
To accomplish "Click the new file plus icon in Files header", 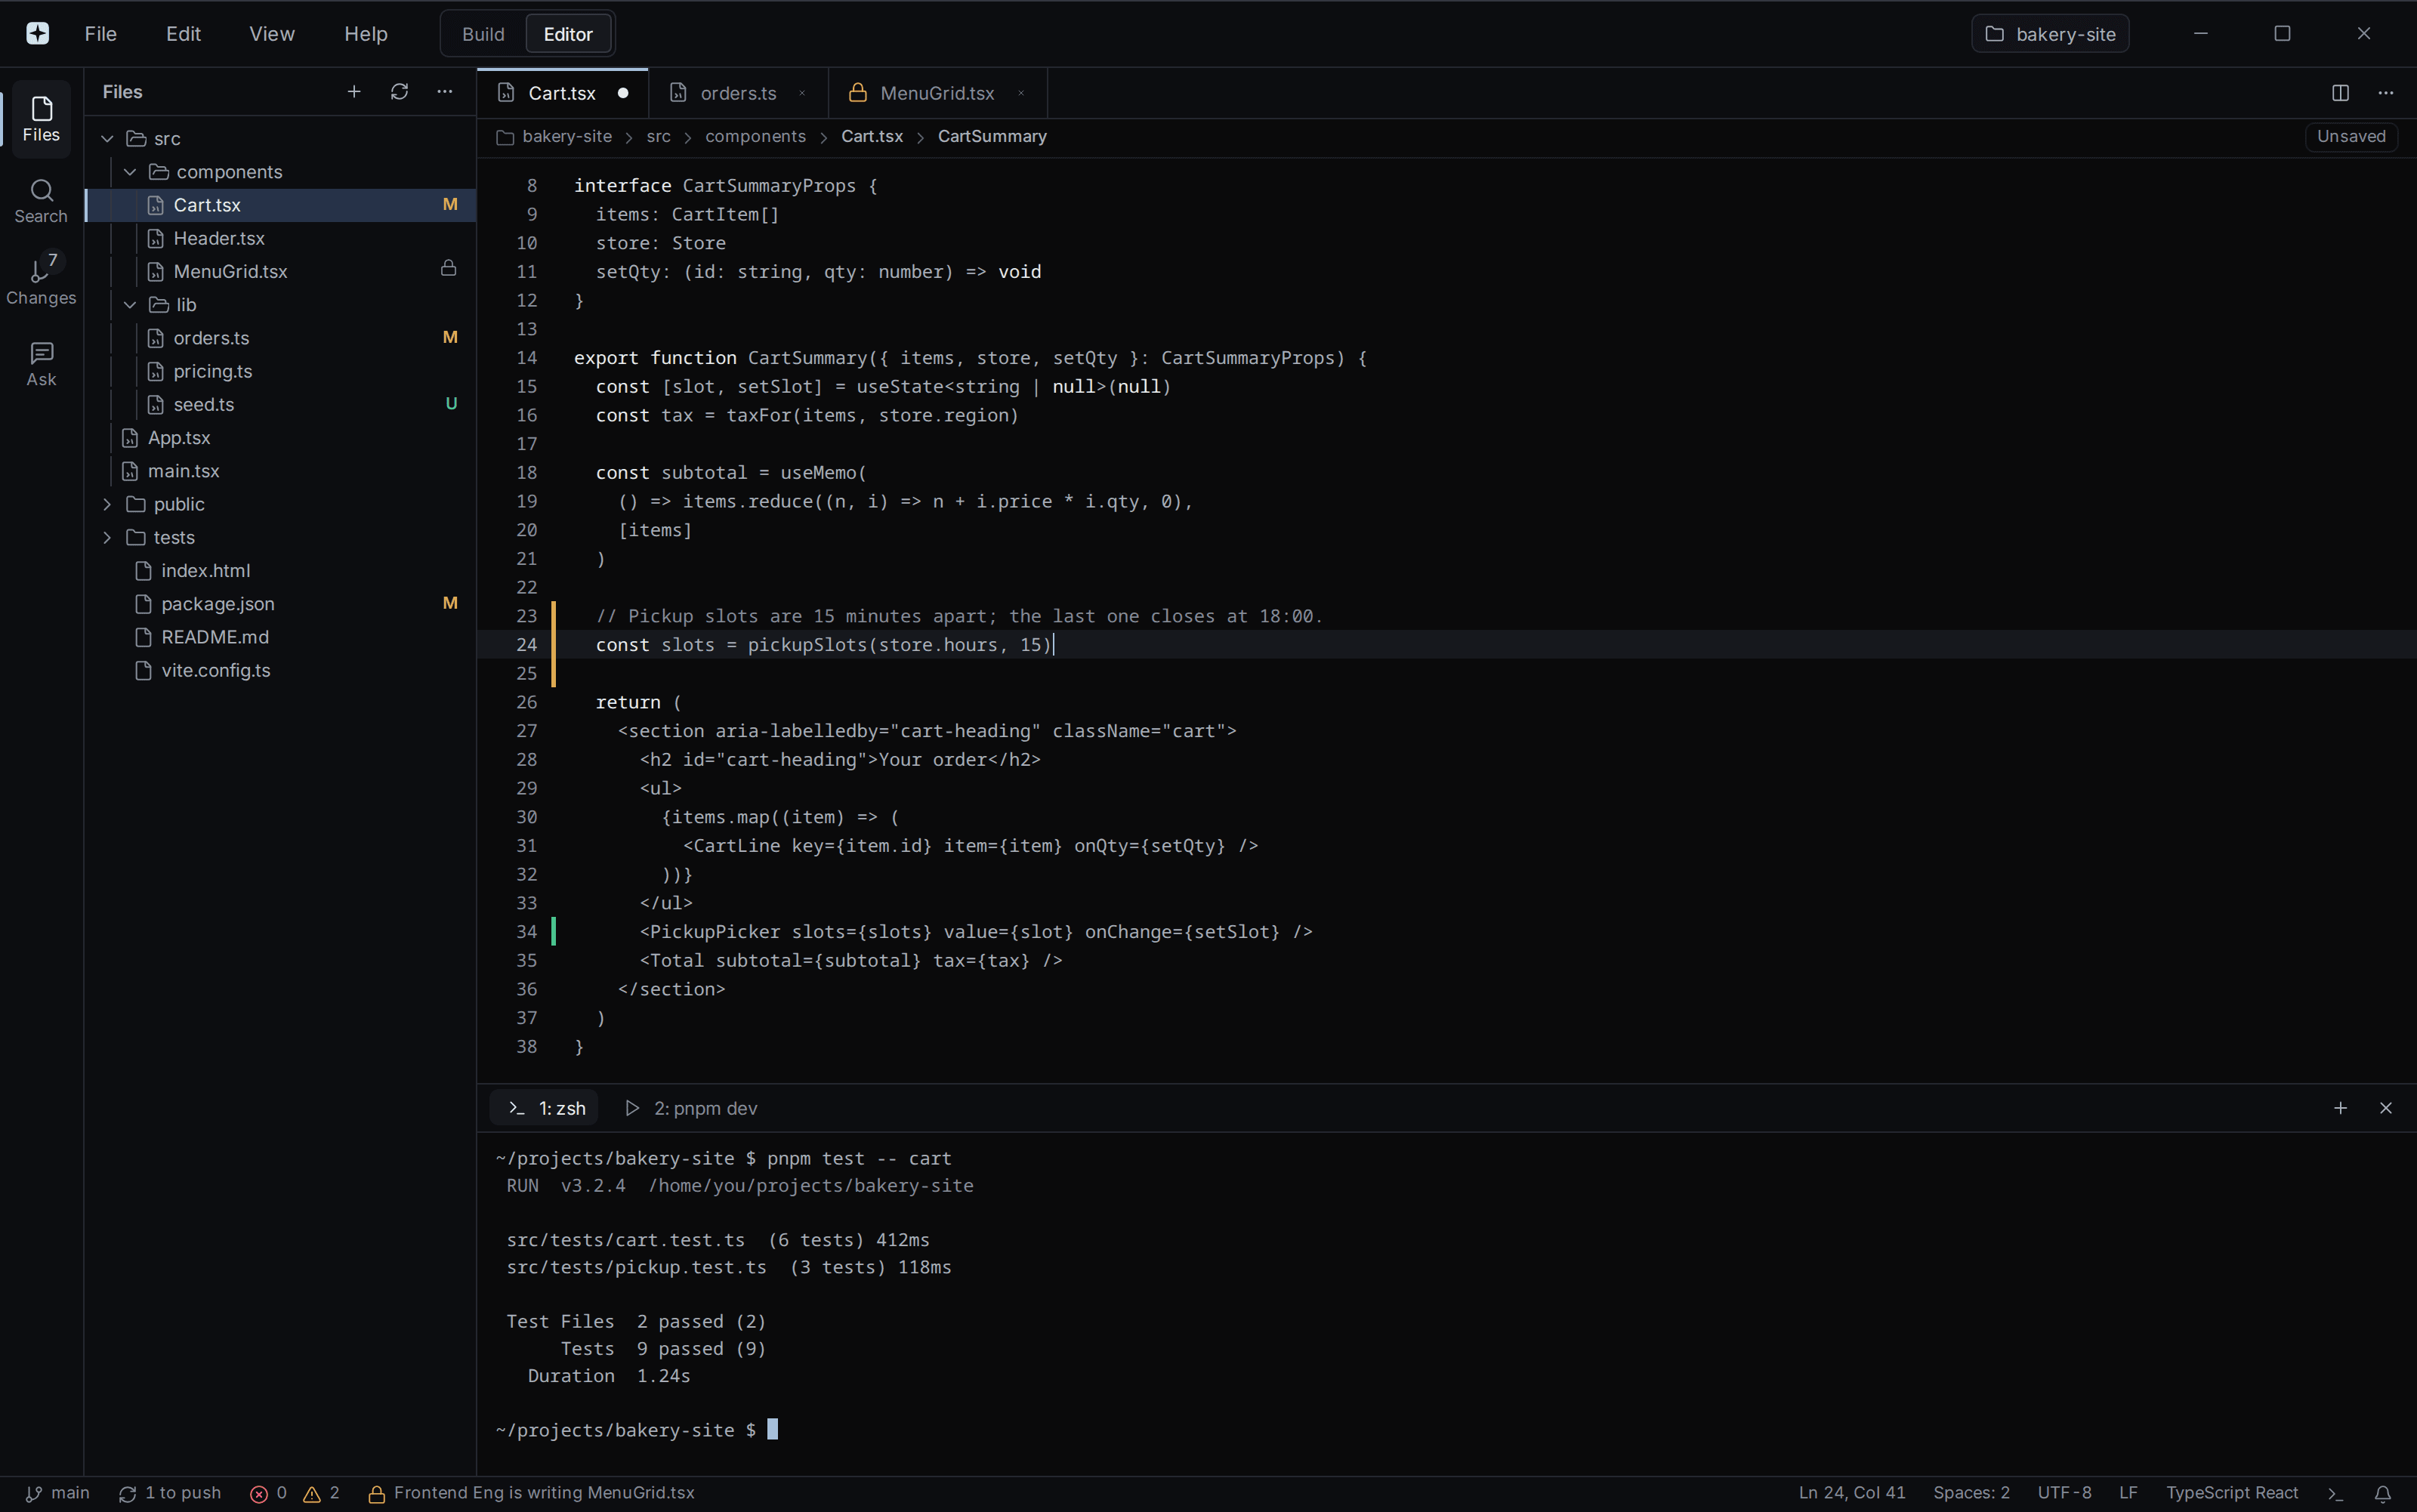I will 354,92.
